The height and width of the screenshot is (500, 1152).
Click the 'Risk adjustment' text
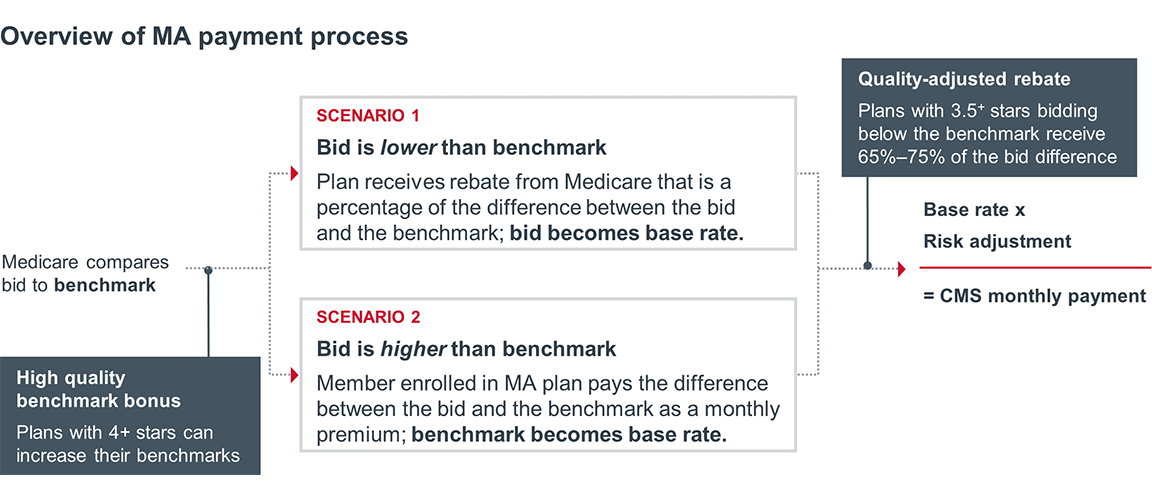tap(995, 241)
